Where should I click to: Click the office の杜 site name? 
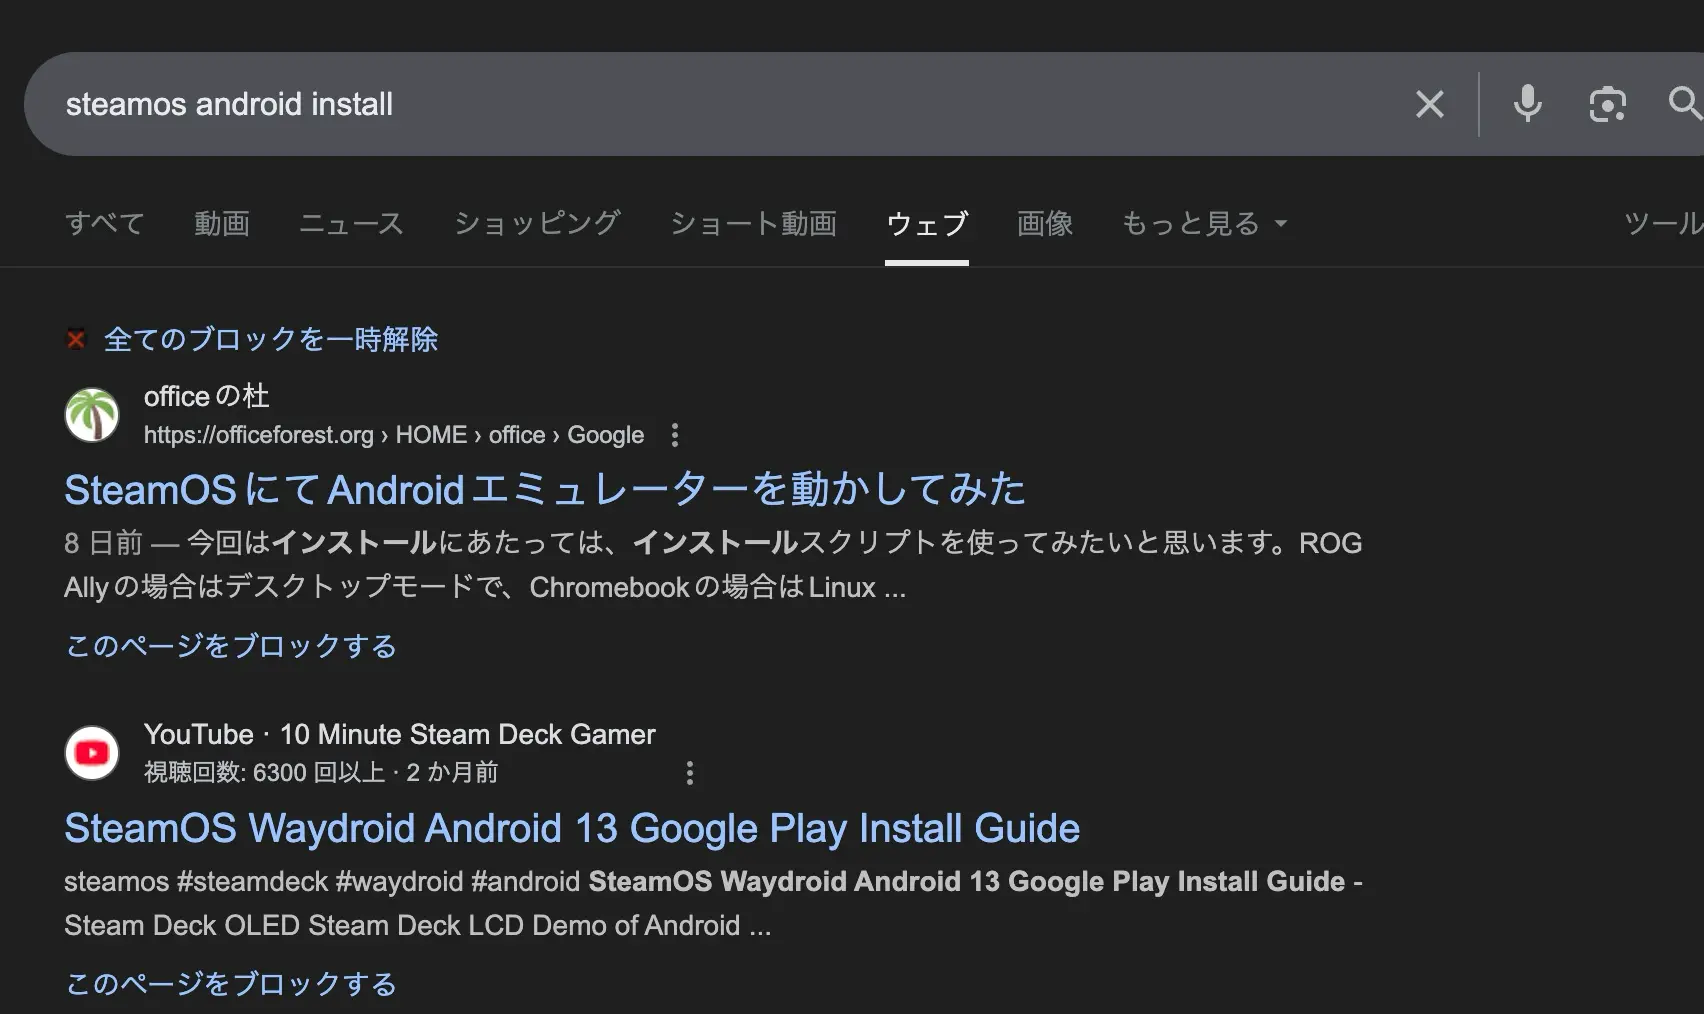click(207, 397)
